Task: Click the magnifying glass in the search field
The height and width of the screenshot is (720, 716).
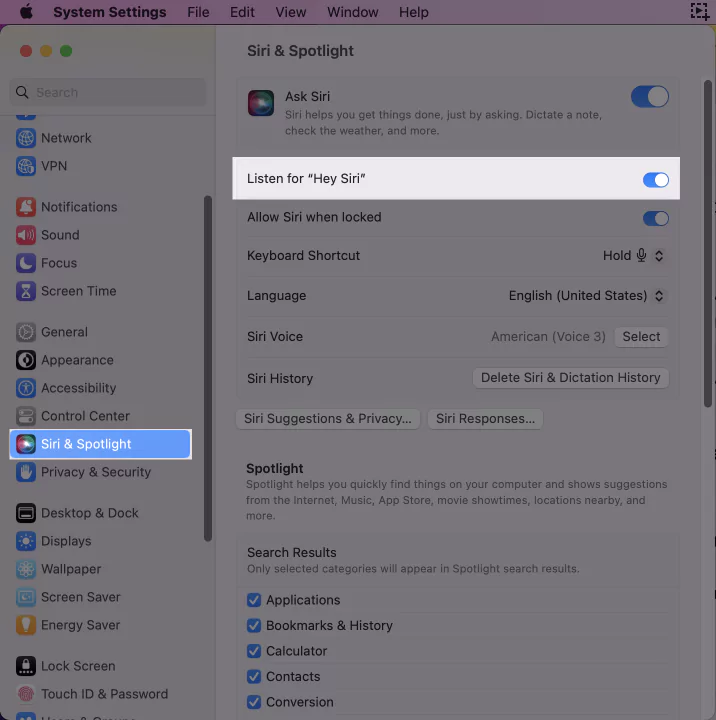Action: [22, 92]
